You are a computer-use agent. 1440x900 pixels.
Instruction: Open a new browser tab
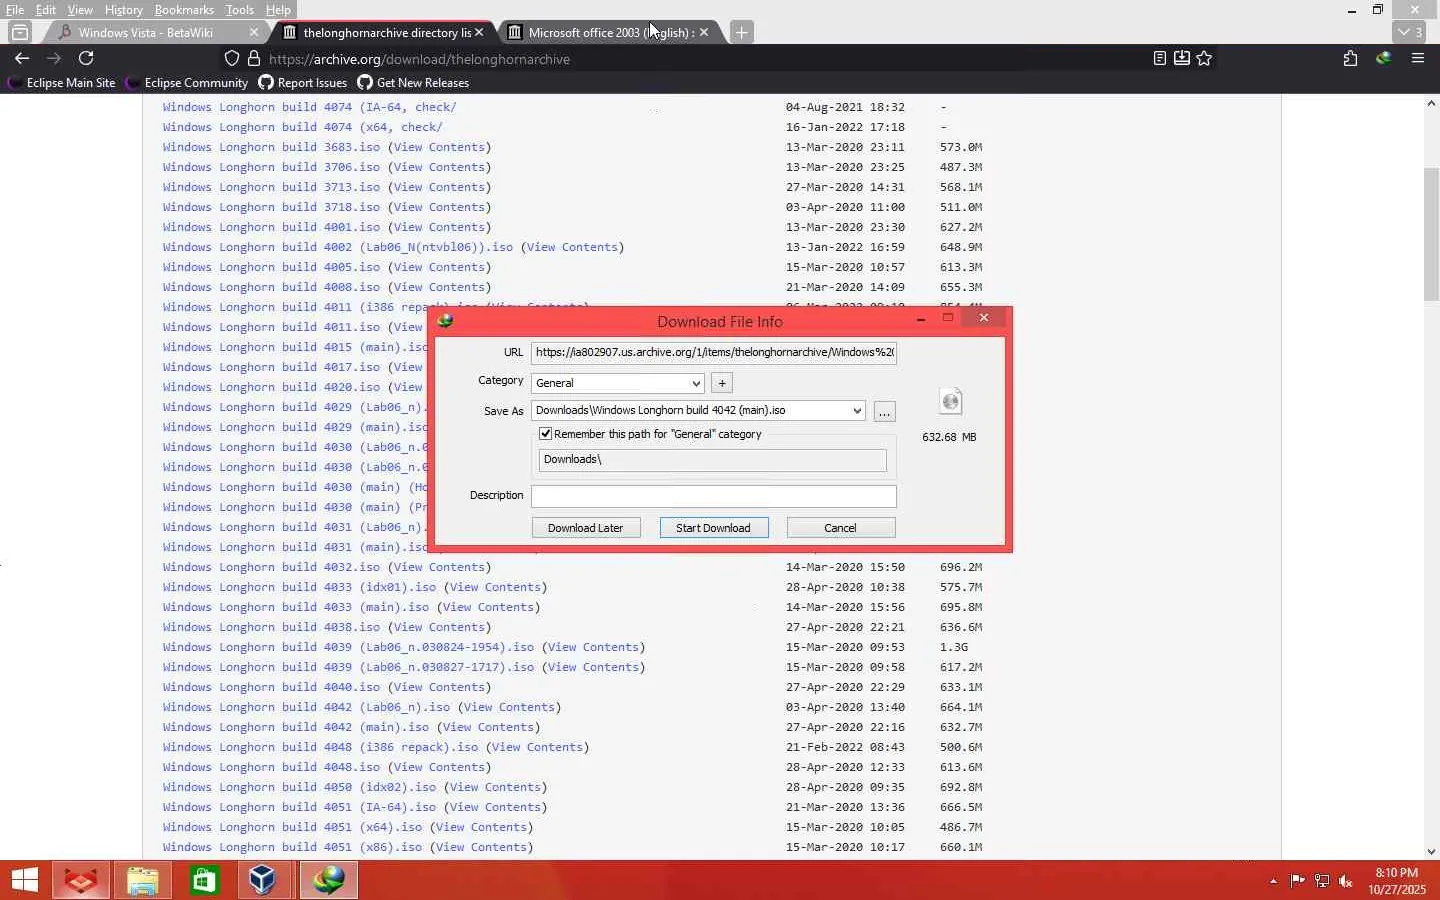[x=741, y=32]
